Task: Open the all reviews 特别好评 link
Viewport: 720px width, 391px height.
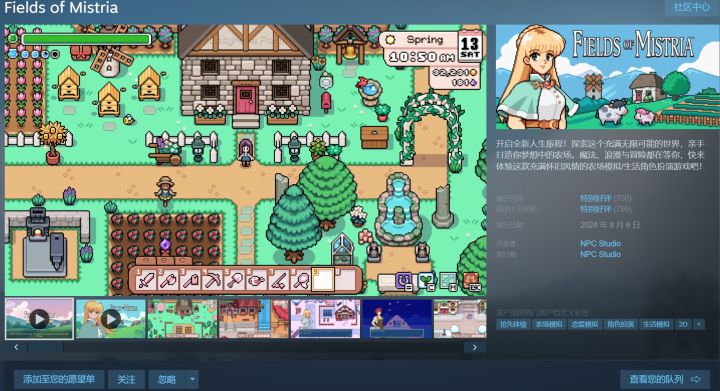Action: click(x=596, y=209)
